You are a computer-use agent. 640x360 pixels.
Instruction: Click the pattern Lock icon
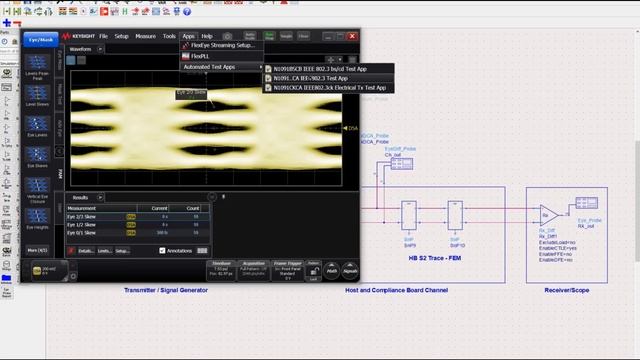point(313,272)
